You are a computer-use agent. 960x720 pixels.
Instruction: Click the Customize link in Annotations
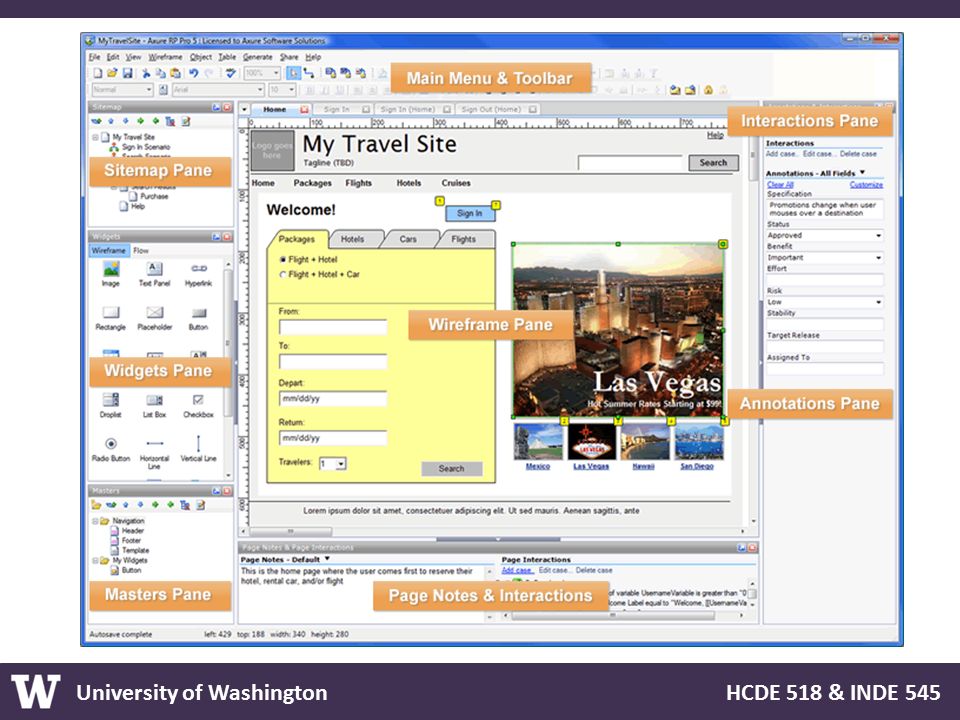[x=866, y=184]
